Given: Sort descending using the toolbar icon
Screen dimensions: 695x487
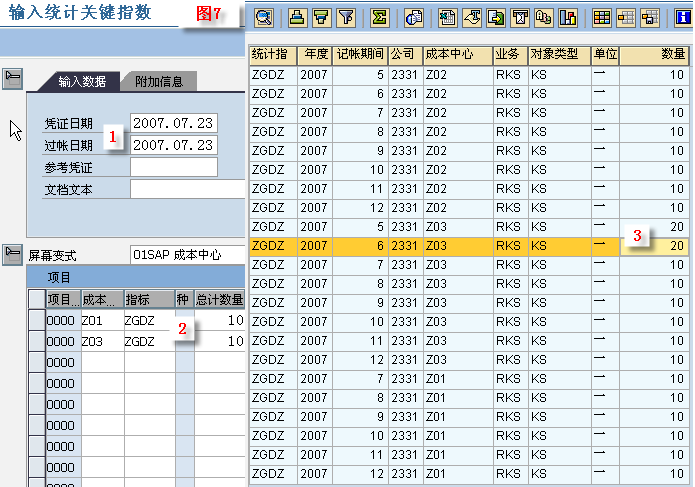Looking at the screenshot, I should (321, 18).
